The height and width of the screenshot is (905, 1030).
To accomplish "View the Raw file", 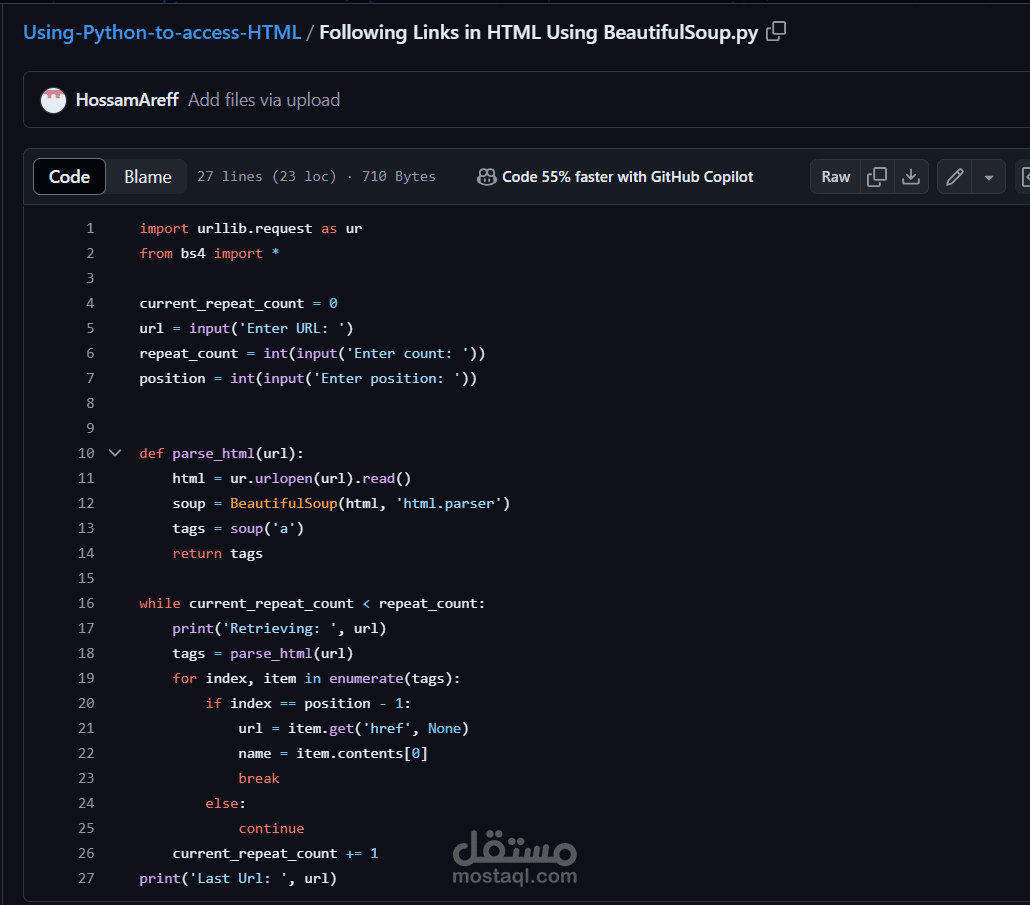I will pos(836,177).
